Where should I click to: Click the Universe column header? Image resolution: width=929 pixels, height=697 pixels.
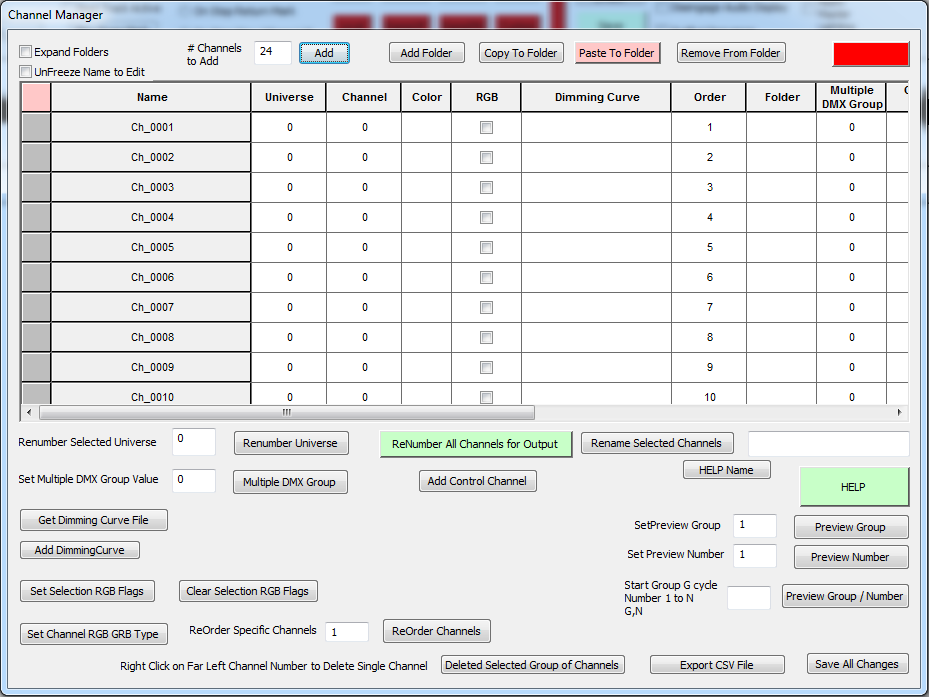point(289,97)
